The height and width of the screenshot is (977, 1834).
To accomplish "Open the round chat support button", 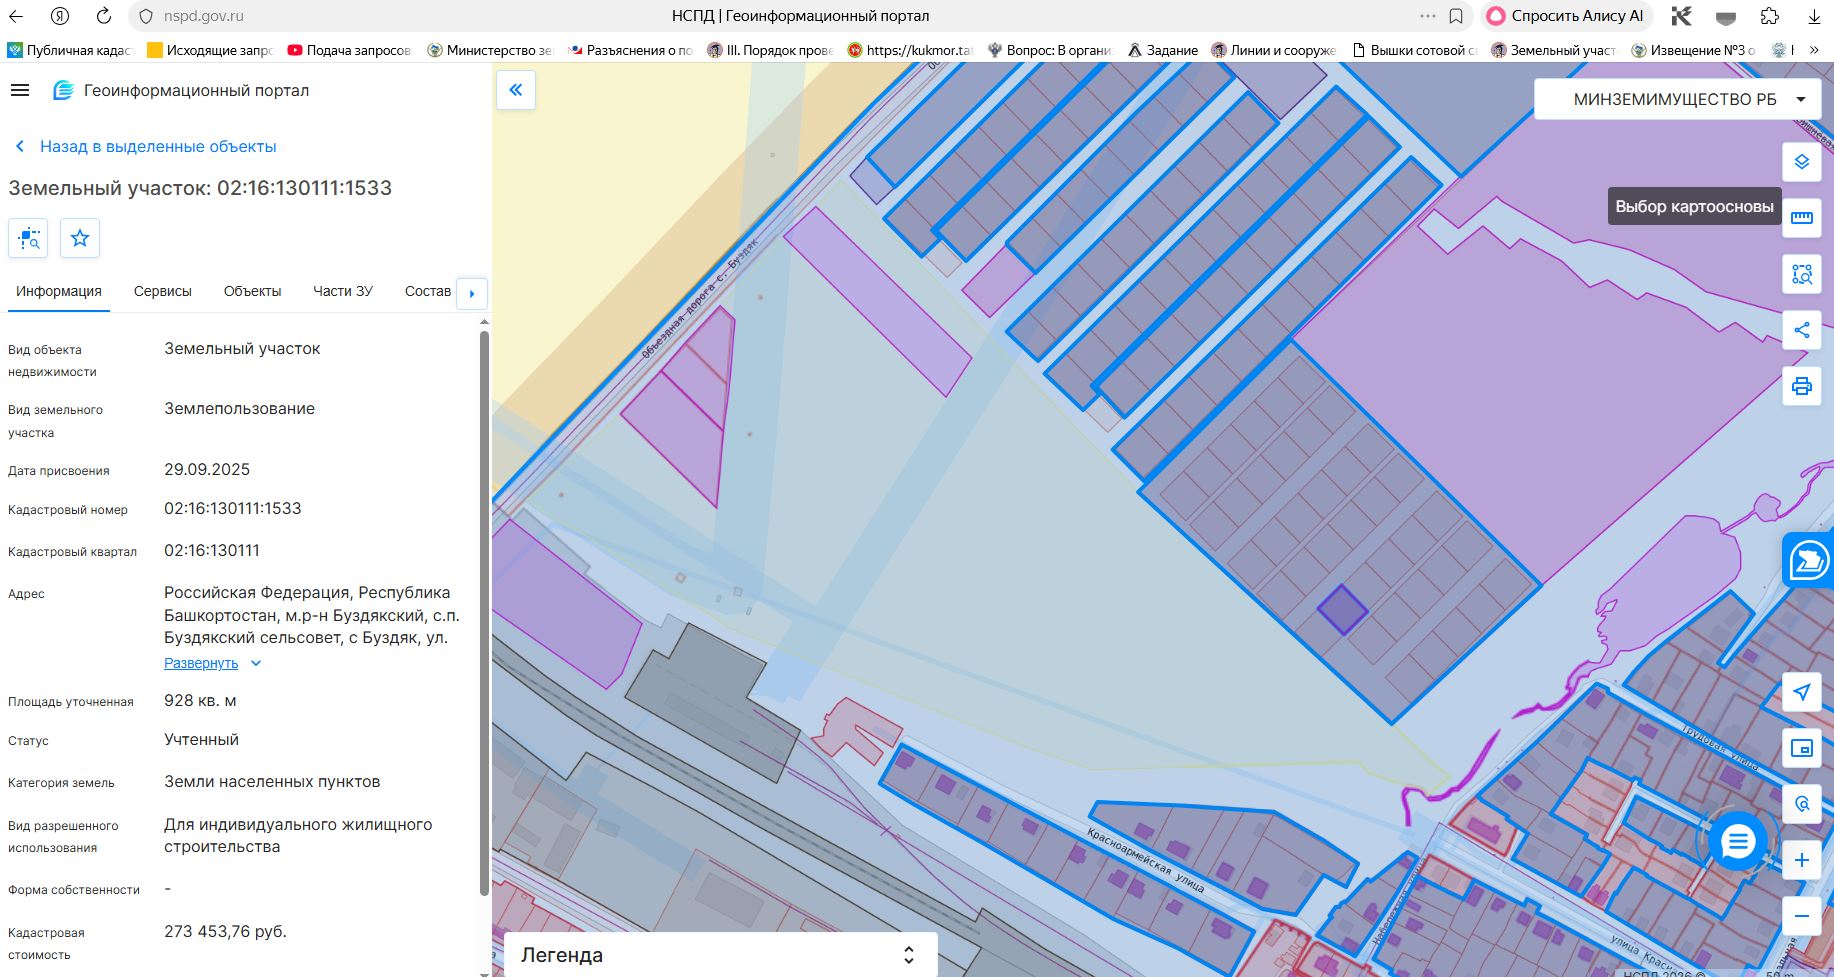I will [1737, 842].
